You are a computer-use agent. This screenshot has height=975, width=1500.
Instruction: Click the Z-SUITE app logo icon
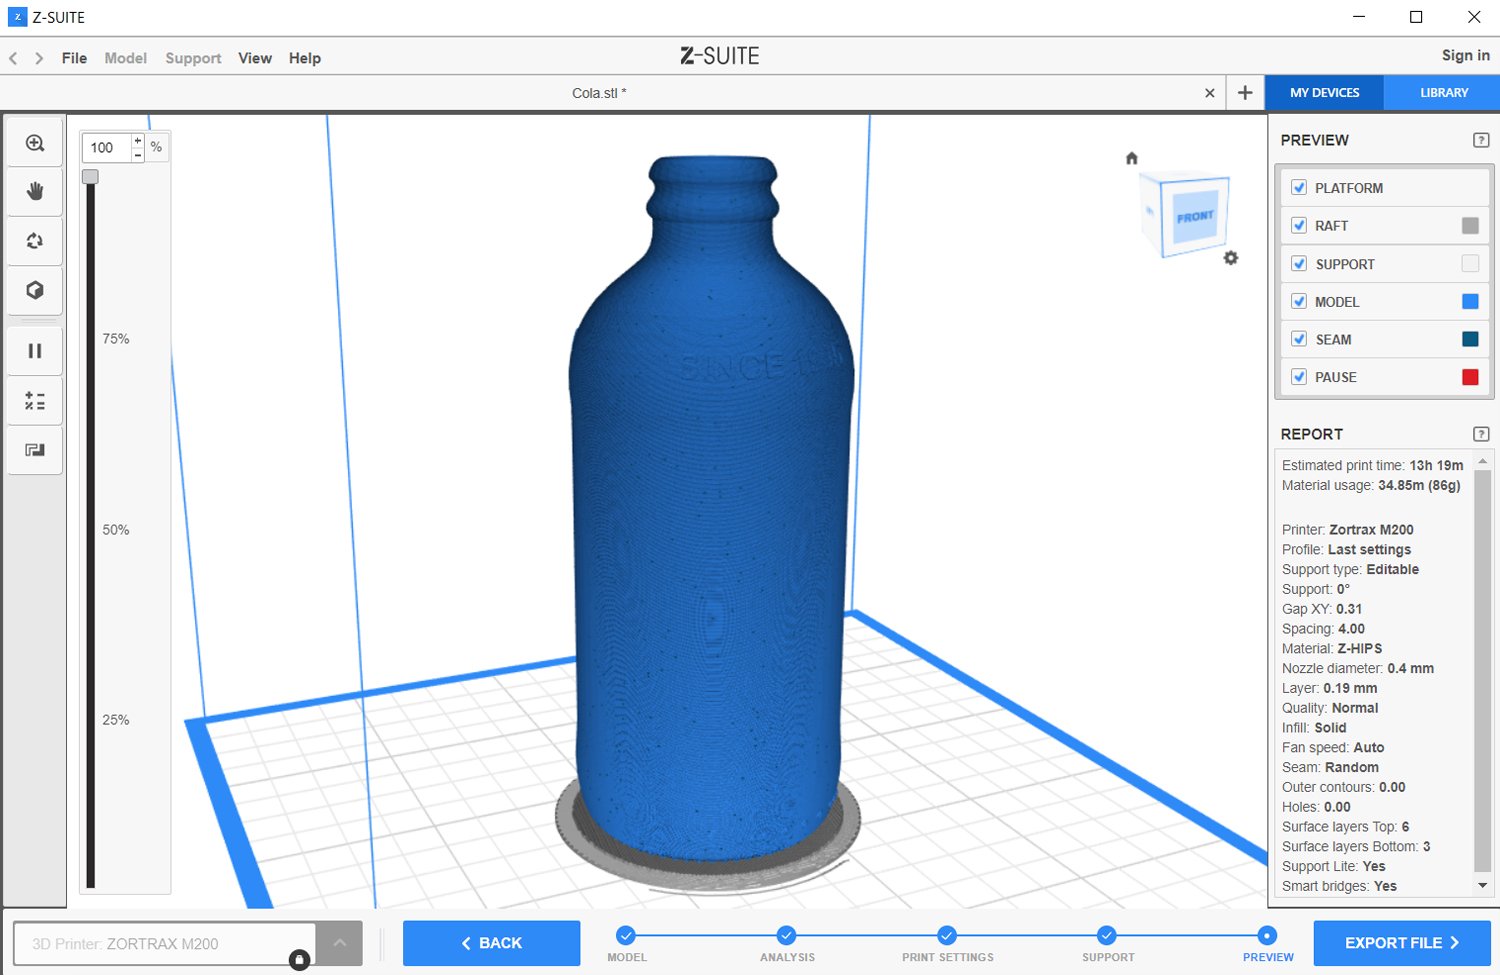coord(17,17)
